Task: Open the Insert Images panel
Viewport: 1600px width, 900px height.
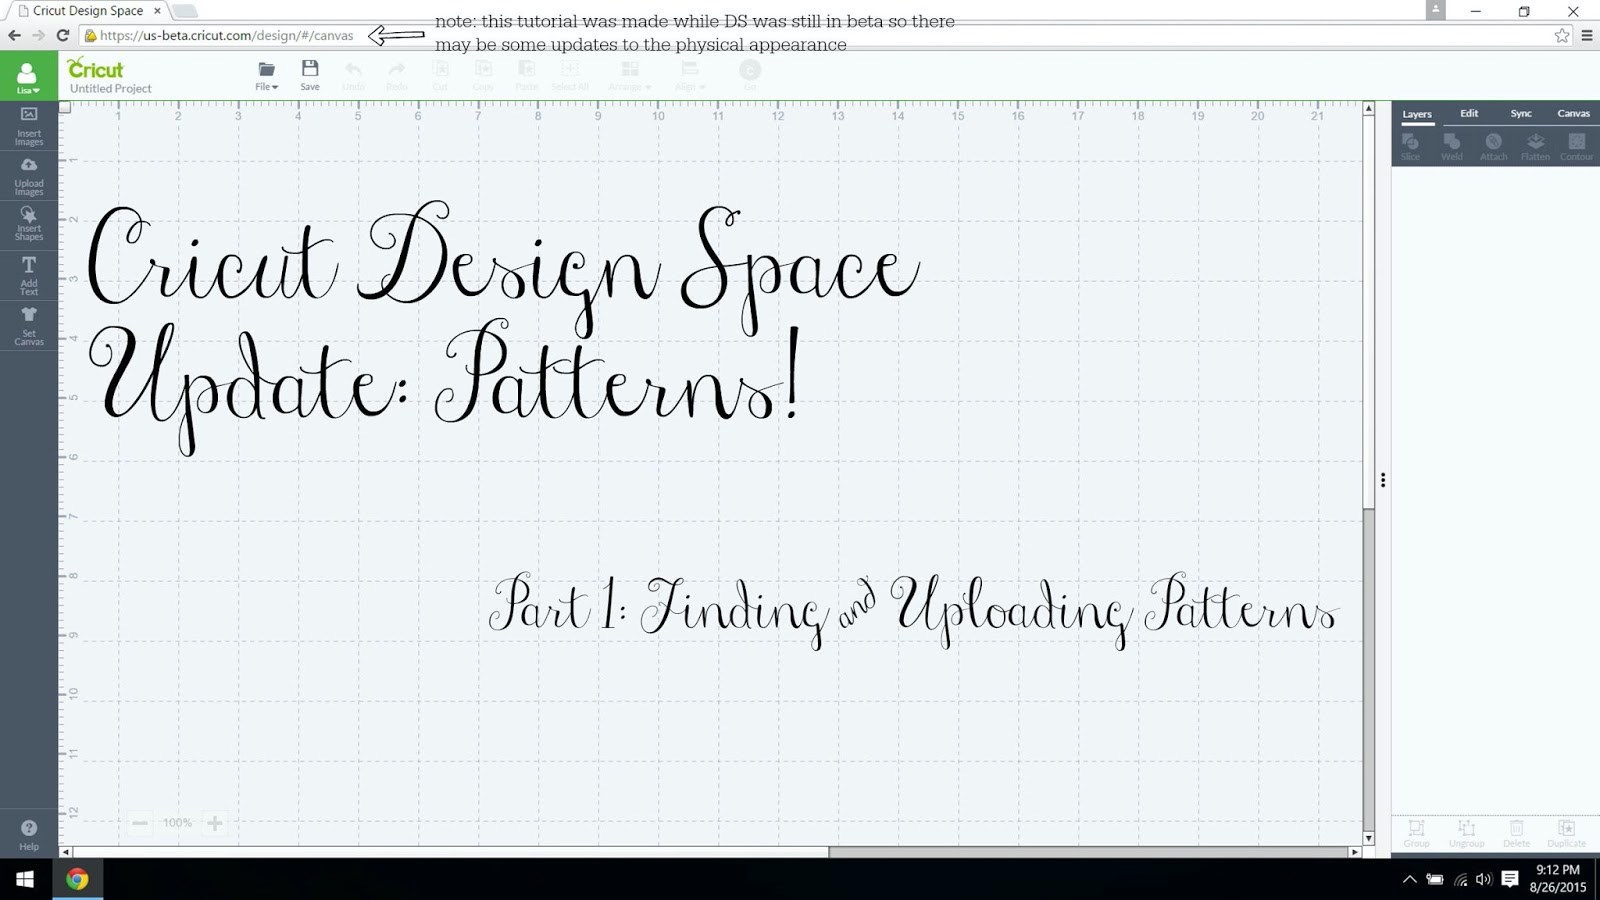Action: click(x=29, y=125)
